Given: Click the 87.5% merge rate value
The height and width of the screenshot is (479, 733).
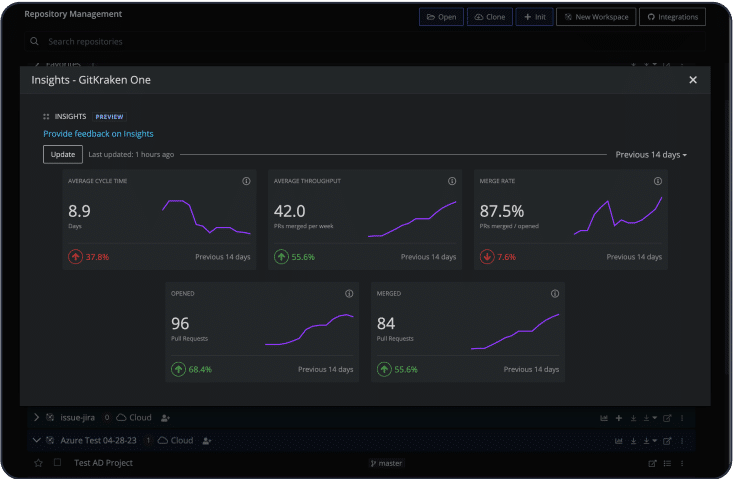Looking at the screenshot, I should tap(502, 211).
